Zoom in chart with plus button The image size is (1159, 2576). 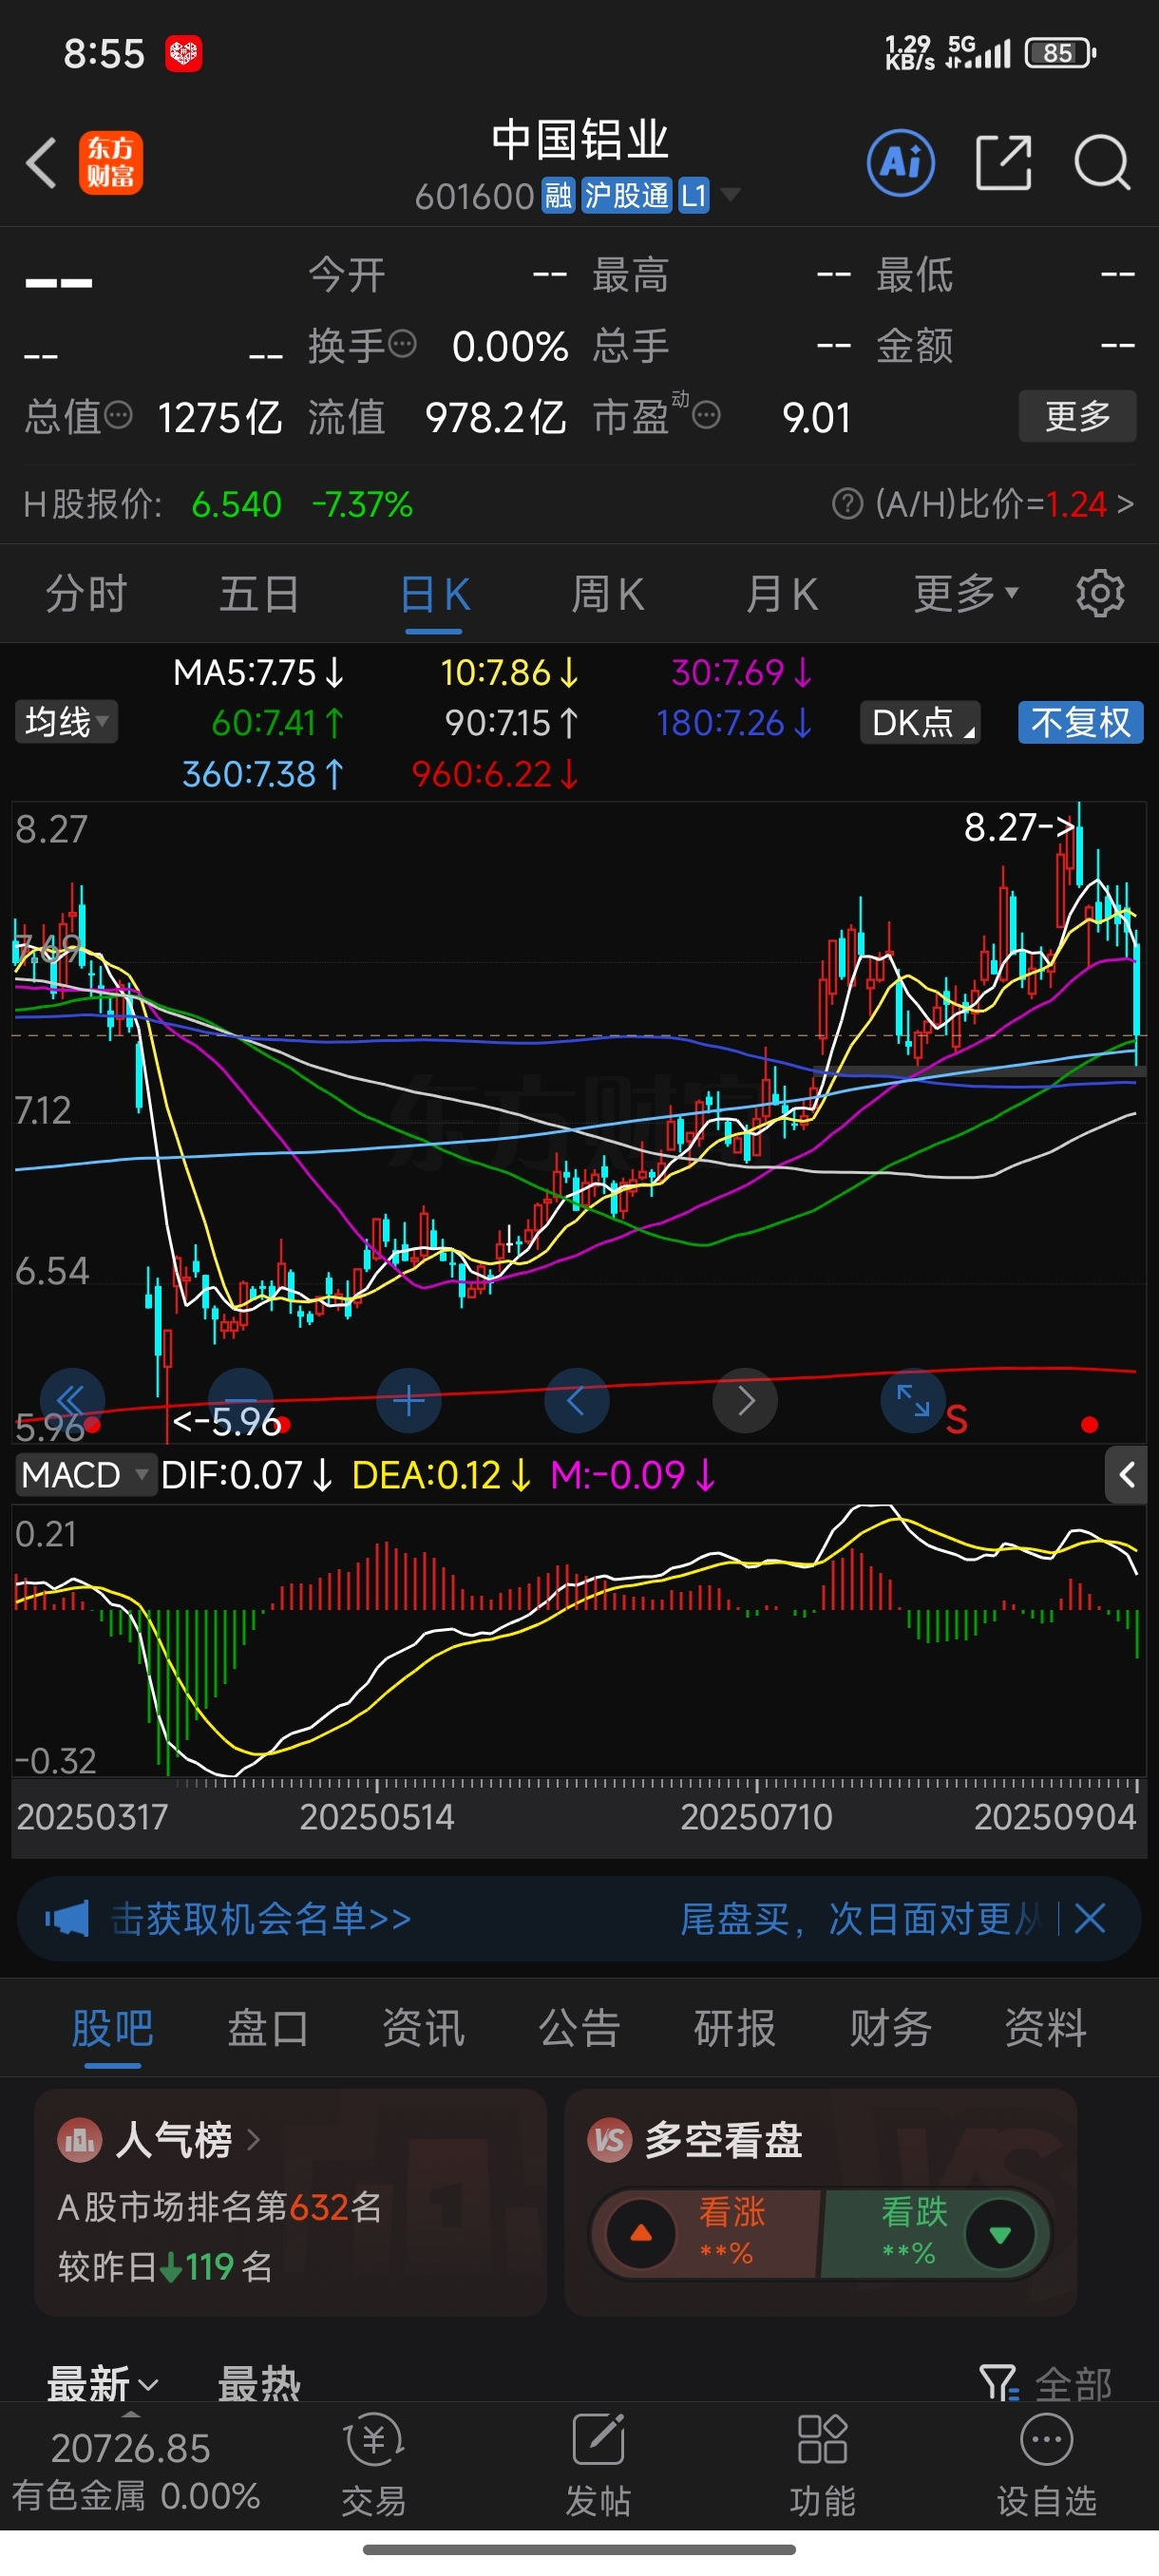click(x=408, y=1400)
